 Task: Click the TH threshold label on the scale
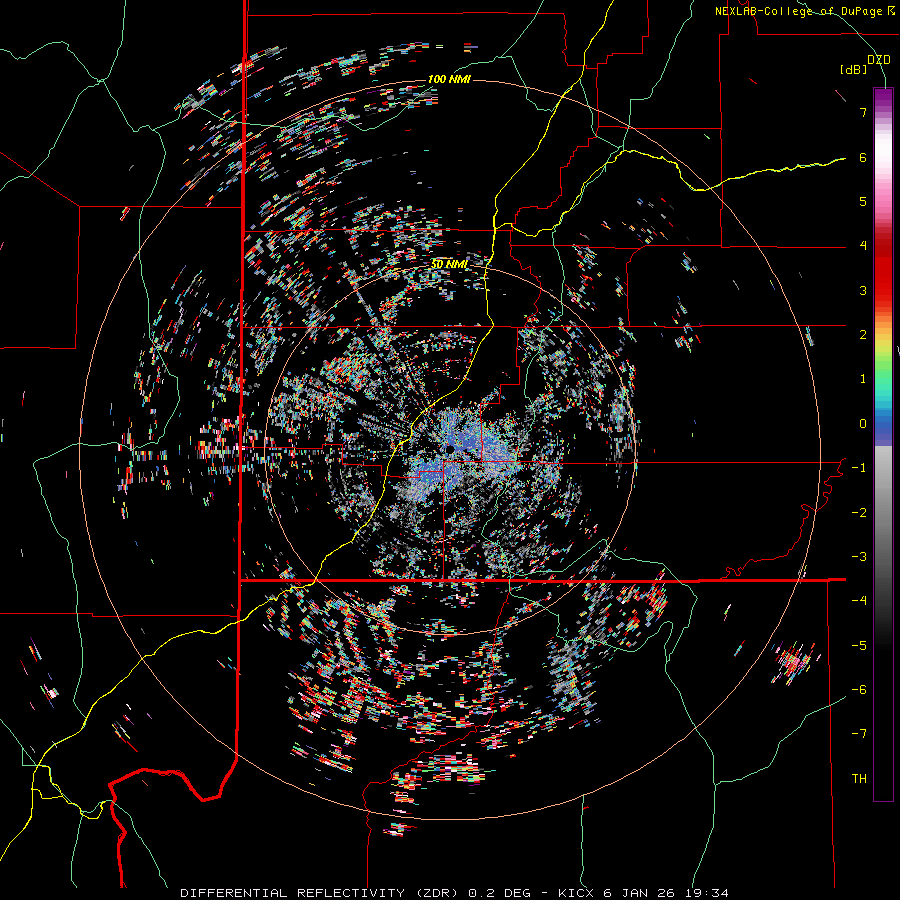[859, 779]
